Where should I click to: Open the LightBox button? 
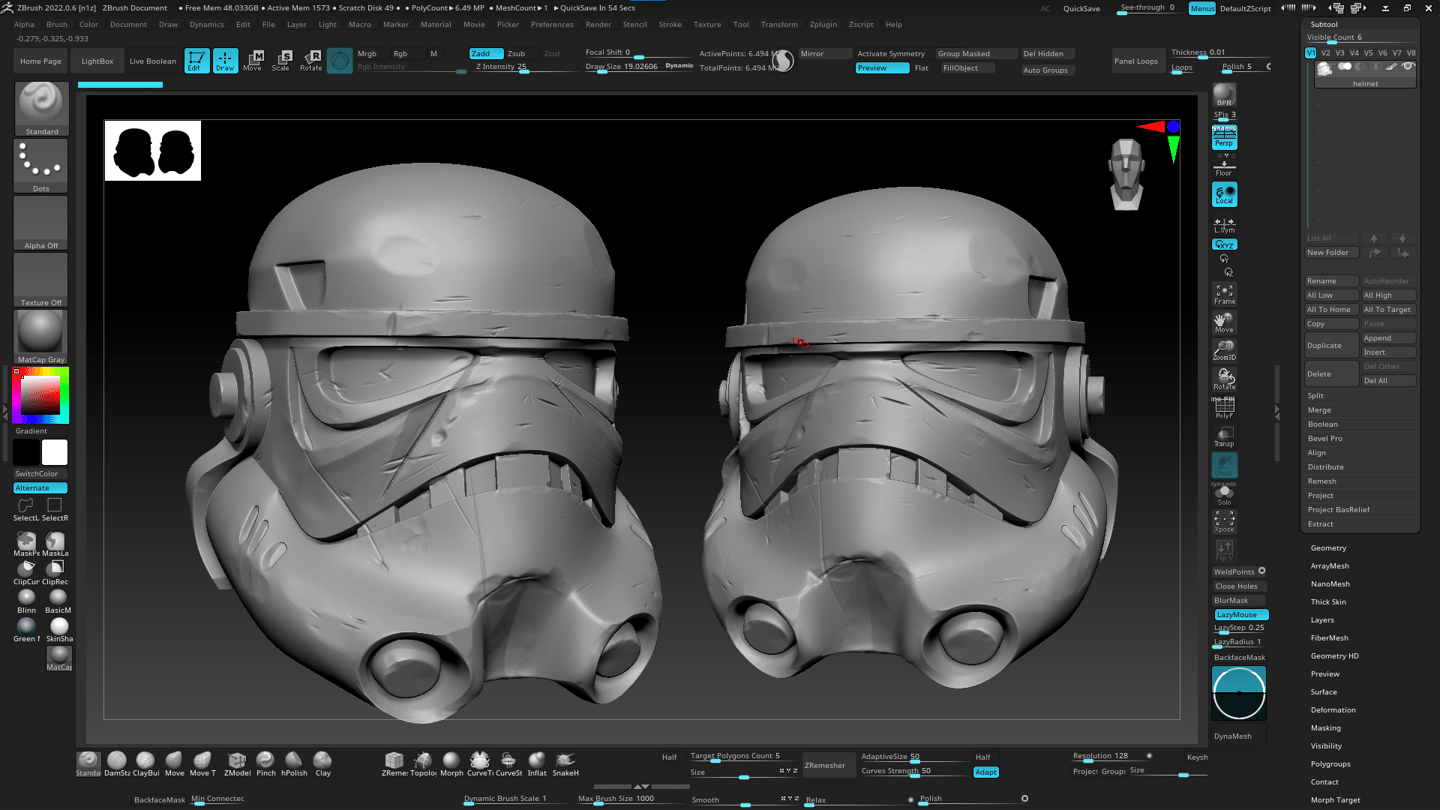point(97,61)
